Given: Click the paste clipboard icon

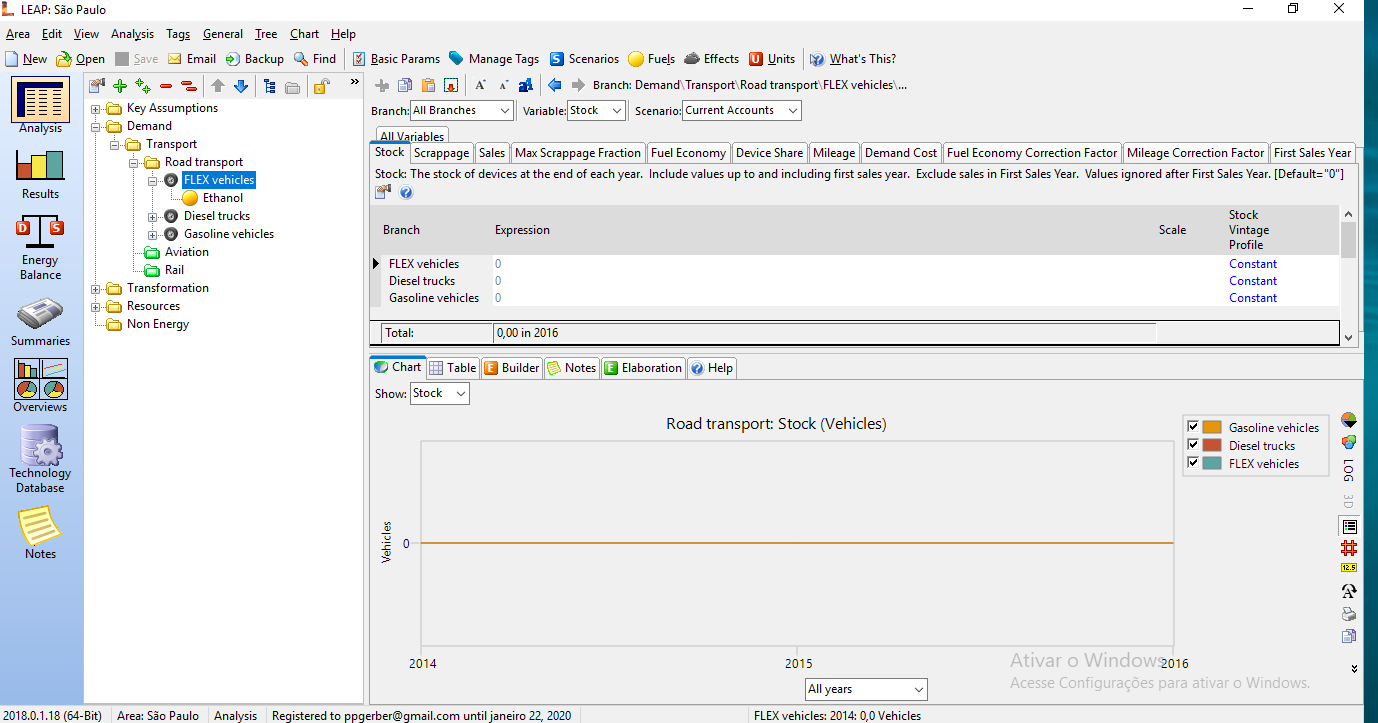Looking at the screenshot, I should tap(427, 85).
